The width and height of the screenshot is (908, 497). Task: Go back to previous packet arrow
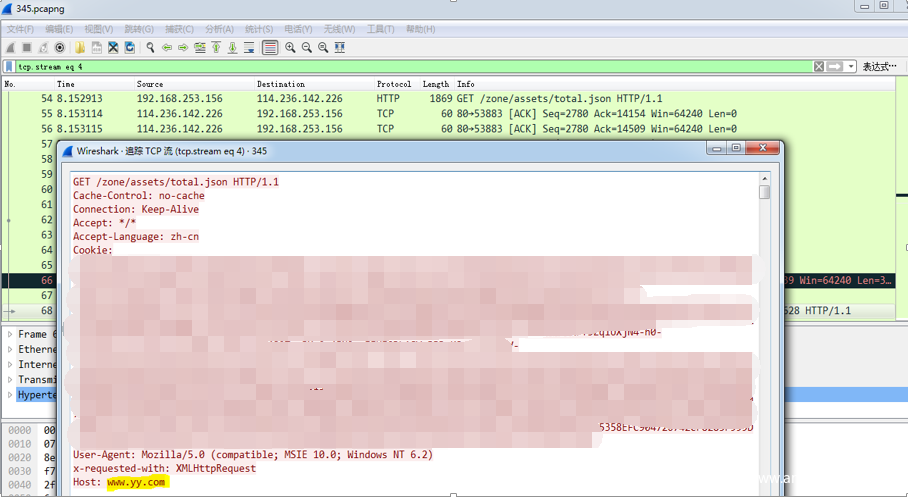(167, 47)
